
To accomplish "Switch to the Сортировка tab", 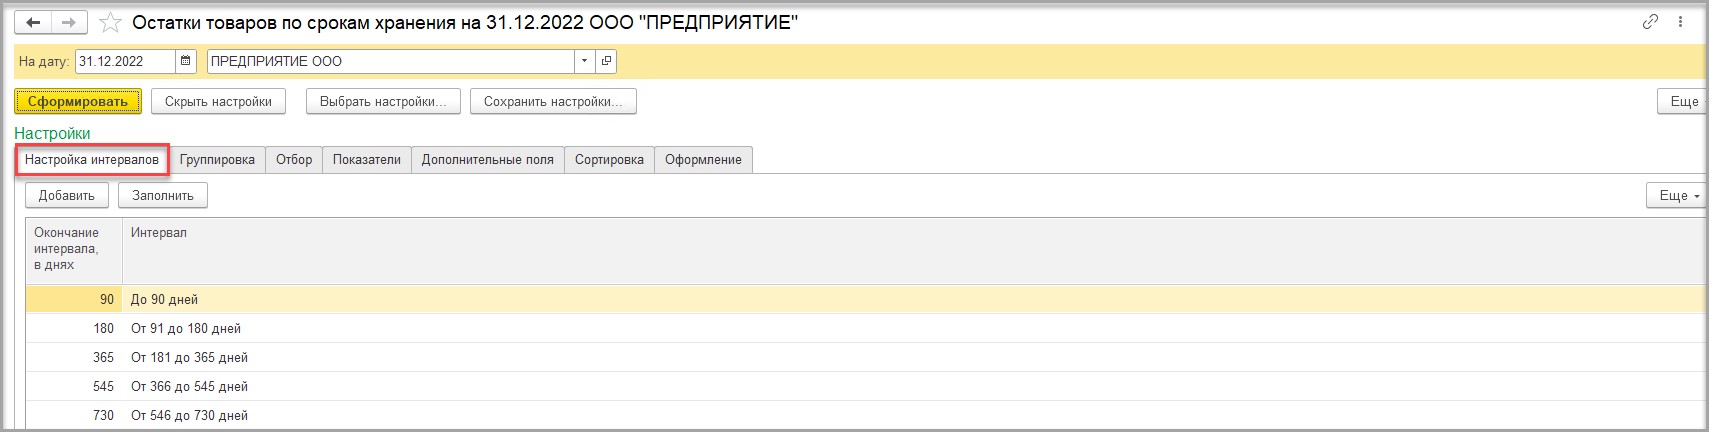I will 609,160.
